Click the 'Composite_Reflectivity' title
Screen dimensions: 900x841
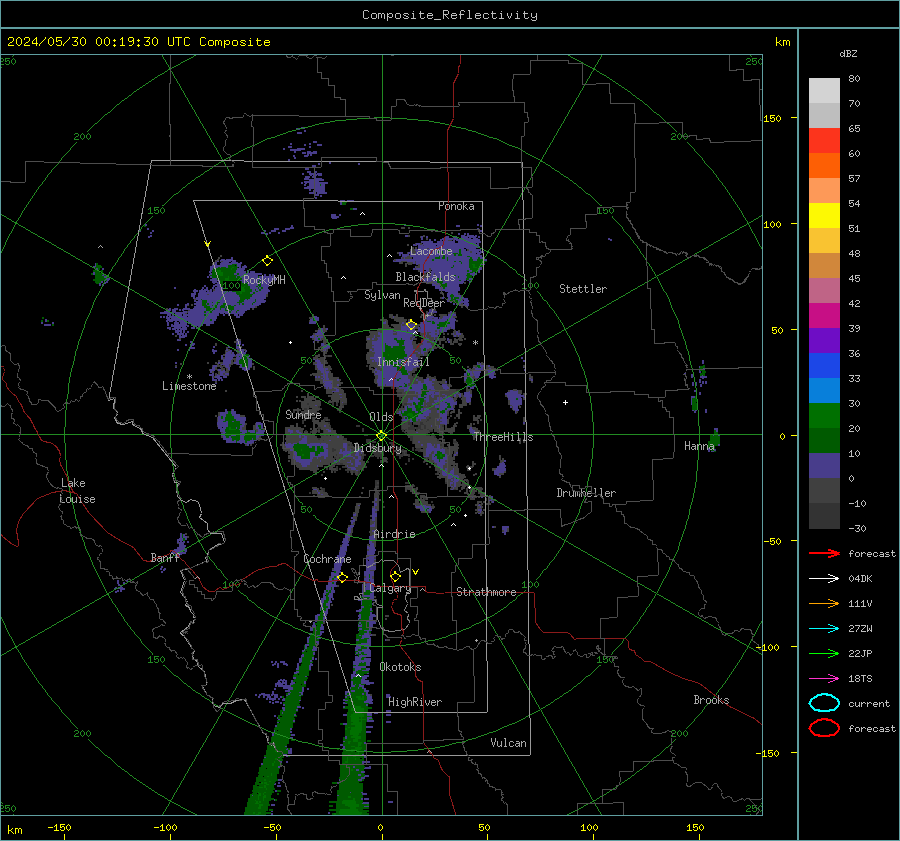(x=450, y=15)
